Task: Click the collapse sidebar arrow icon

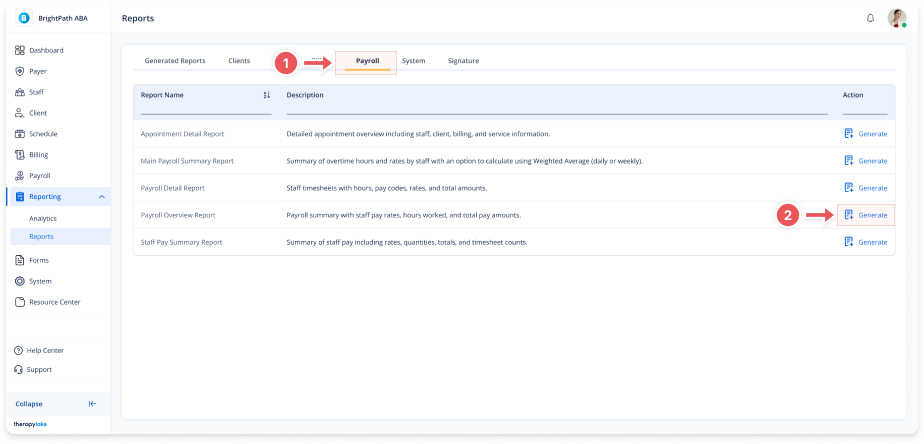Action: tap(92, 404)
